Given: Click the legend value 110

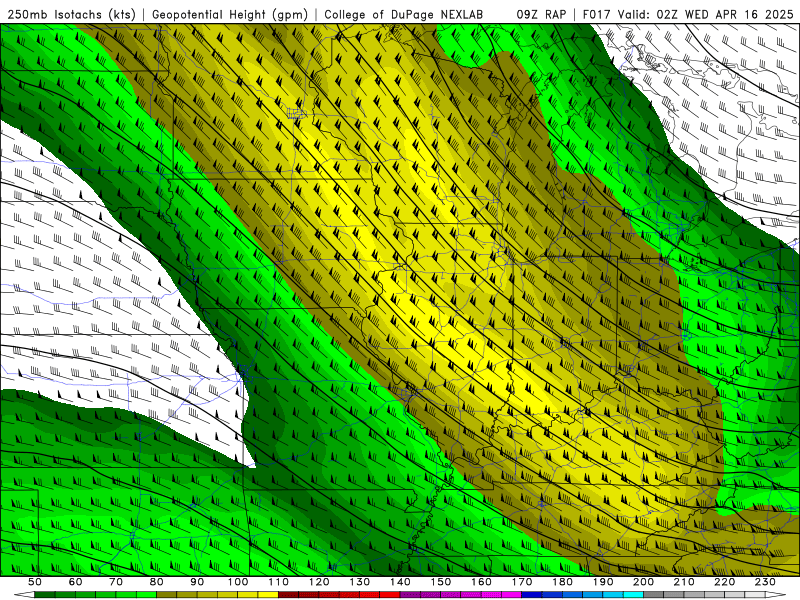Looking at the screenshot, I should click(x=279, y=582).
